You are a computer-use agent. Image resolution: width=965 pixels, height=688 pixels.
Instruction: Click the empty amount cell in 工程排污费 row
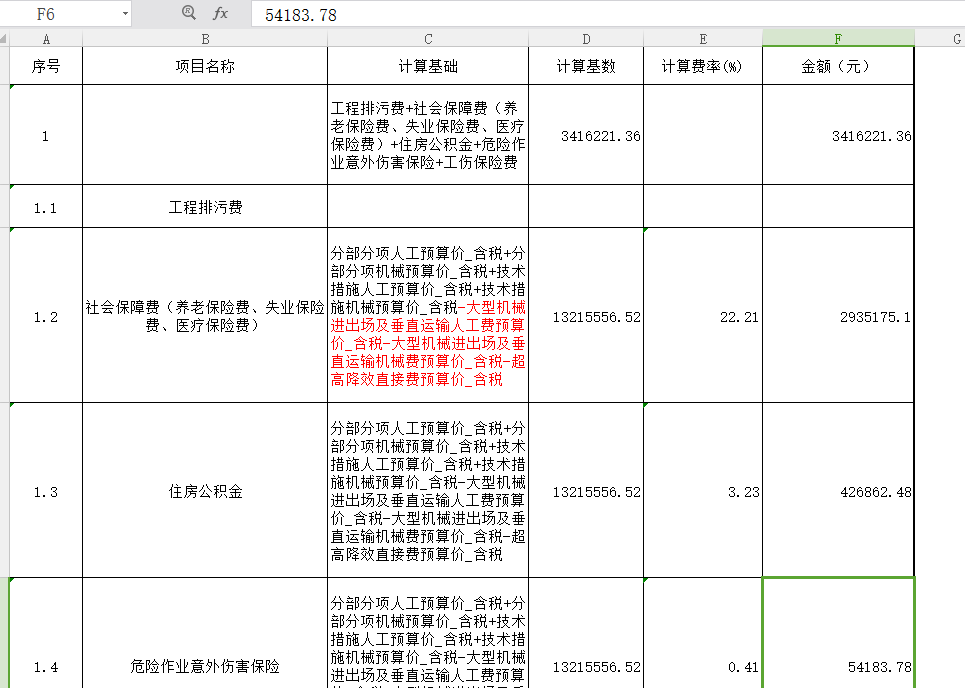pos(838,207)
